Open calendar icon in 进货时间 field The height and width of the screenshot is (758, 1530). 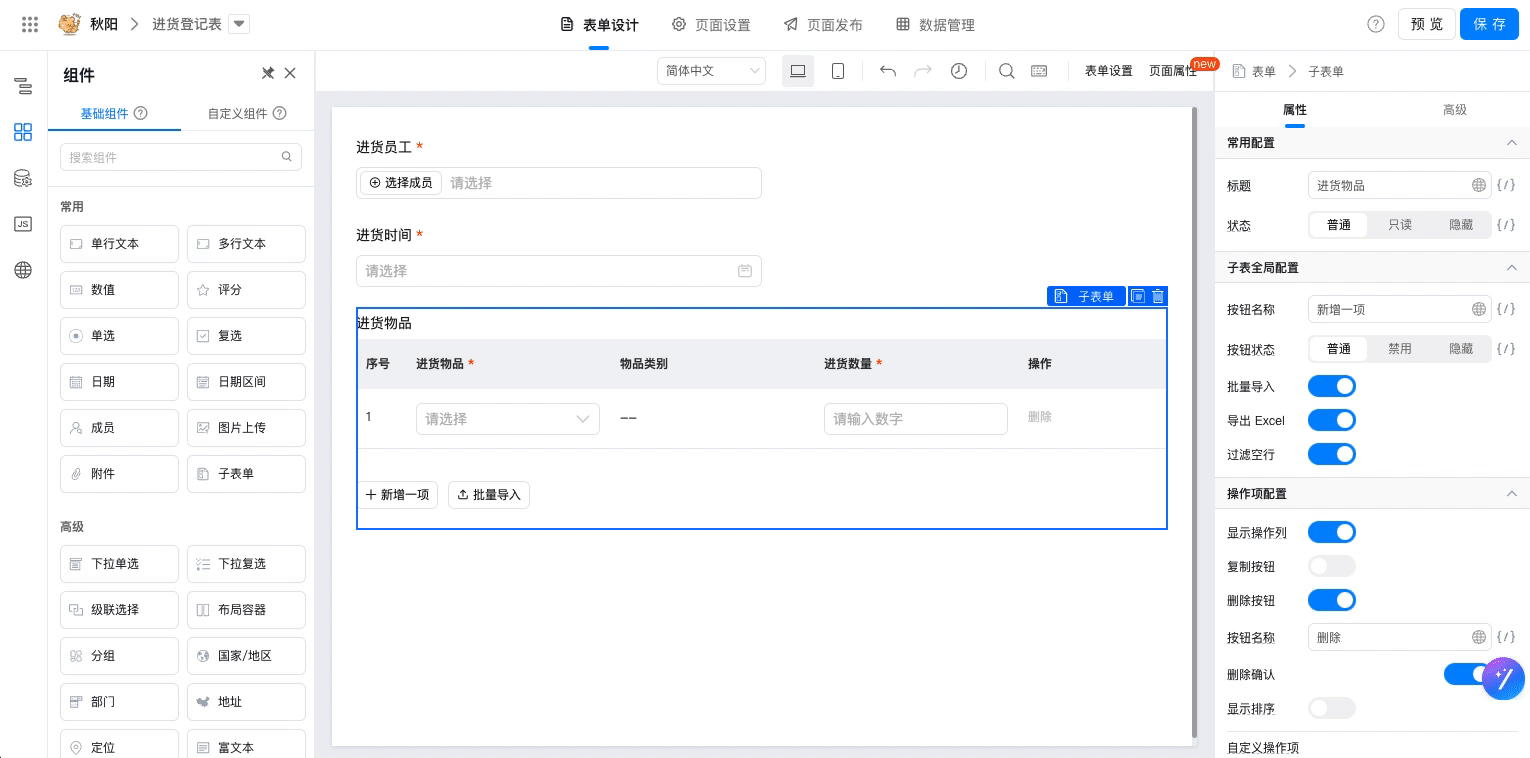click(x=745, y=271)
